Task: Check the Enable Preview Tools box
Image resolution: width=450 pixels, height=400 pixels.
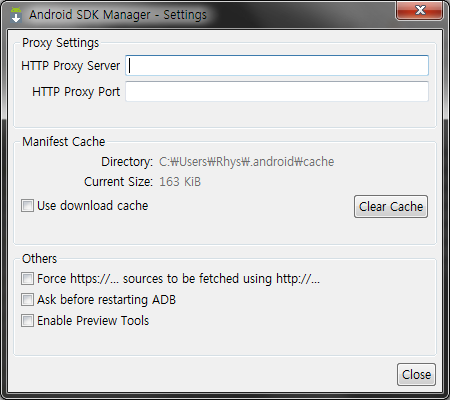Action: (27, 321)
